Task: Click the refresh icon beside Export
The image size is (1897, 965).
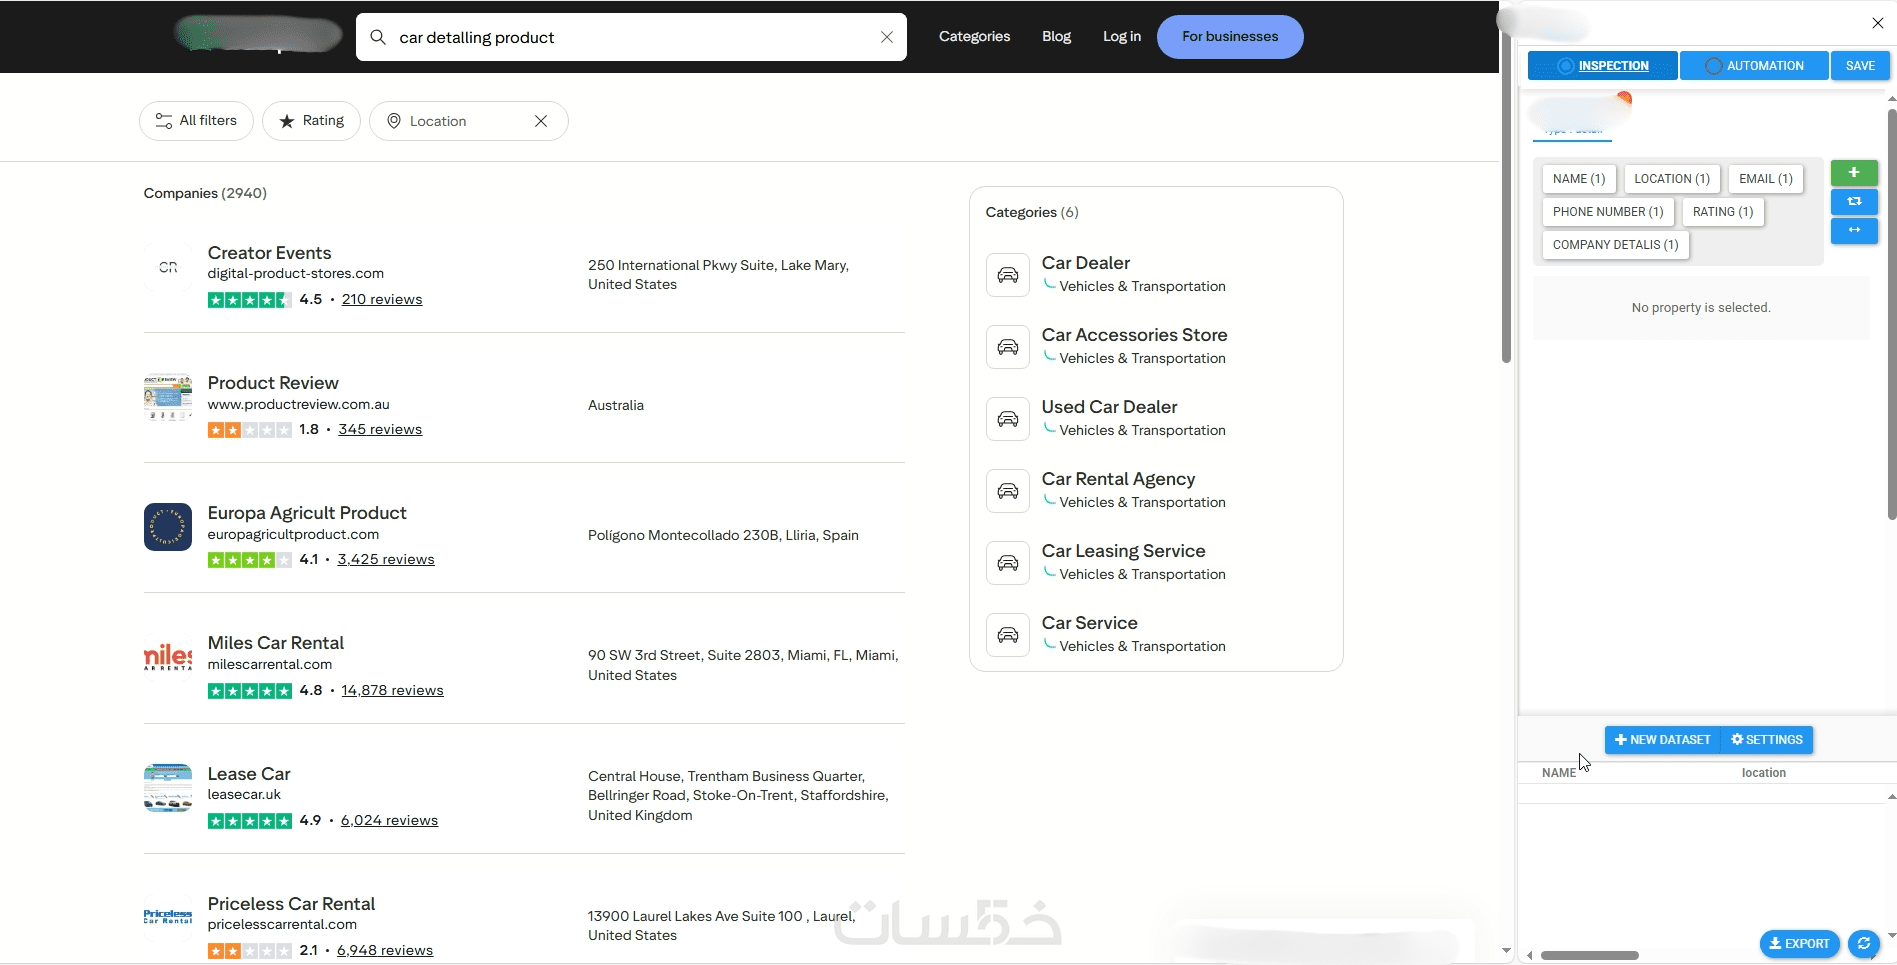Action: tap(1863, 943)
